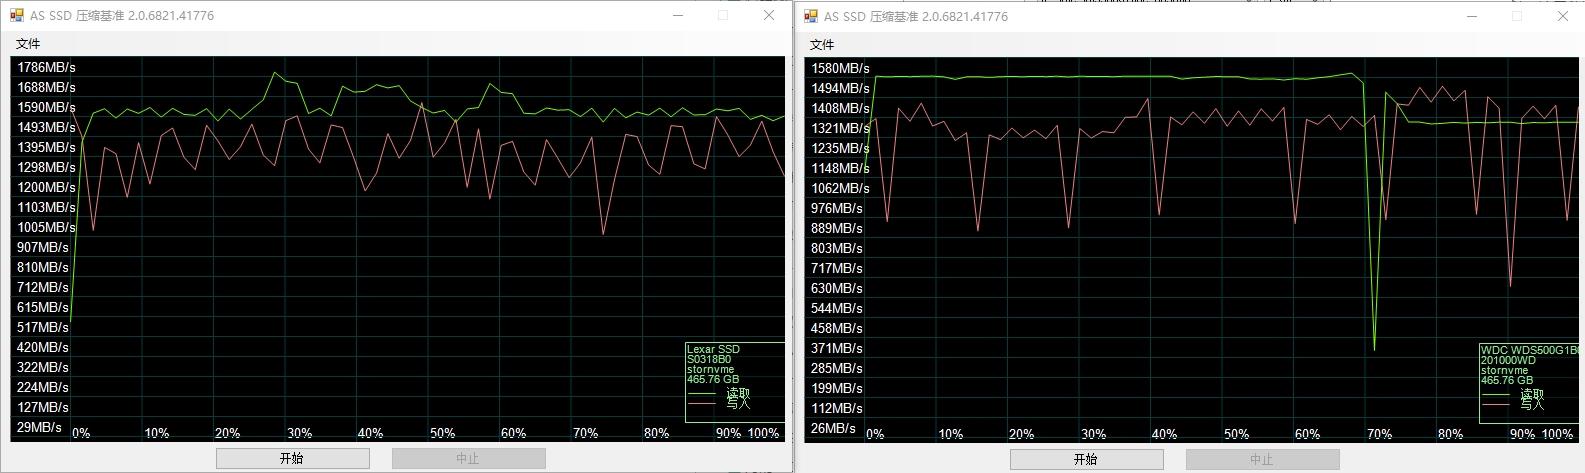
Task: Minimize the WDC benchmark window
Action: (1472, 16)
